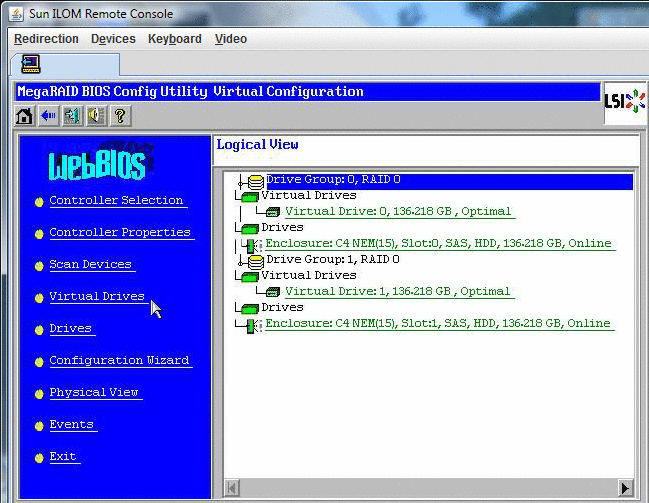Open Virtual Drives link in sidebar
This screenshot has width=649, height=503.
[x=97, y=296]
